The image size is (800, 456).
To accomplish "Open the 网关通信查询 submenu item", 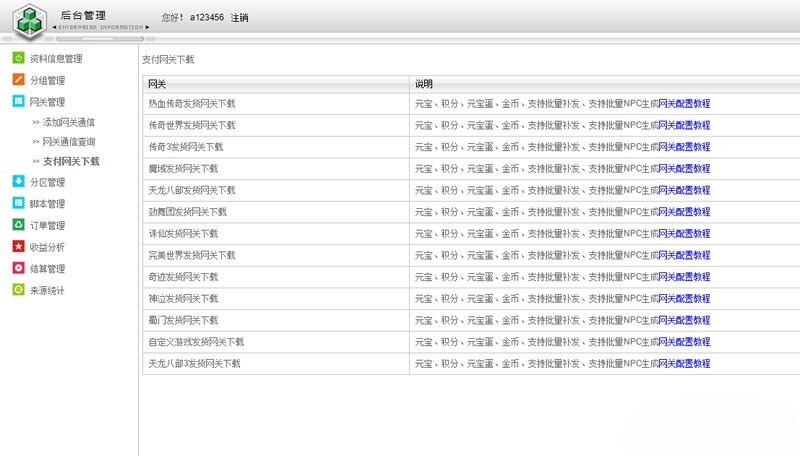I will click(x=68, y=142).
